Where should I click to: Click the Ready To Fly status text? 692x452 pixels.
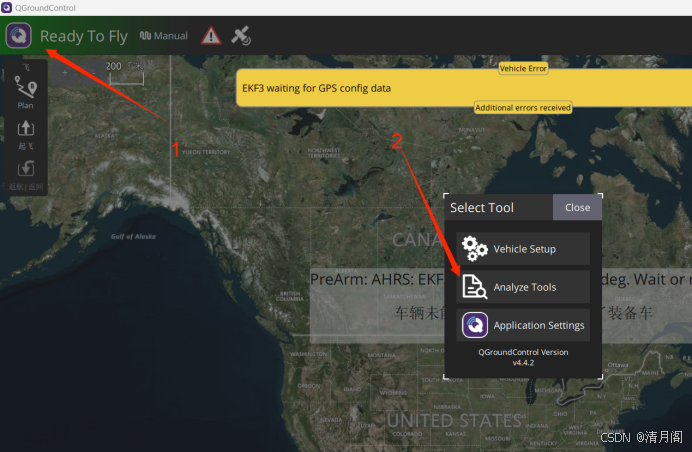point(84,36)
